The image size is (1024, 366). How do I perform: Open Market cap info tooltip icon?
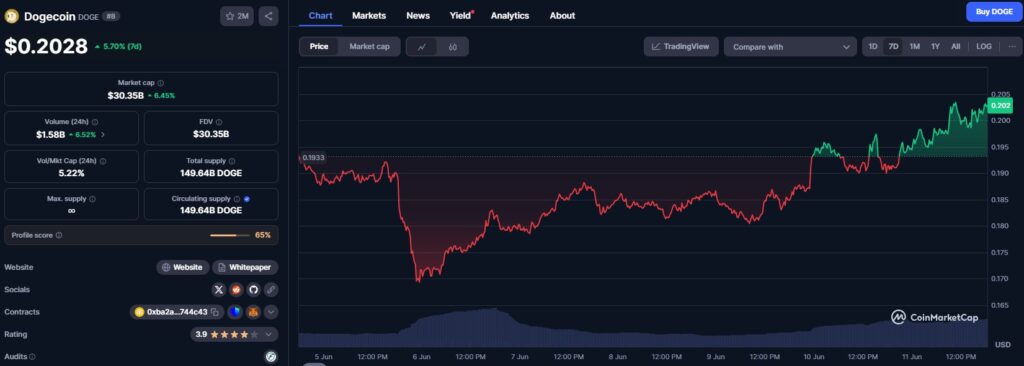161,83
